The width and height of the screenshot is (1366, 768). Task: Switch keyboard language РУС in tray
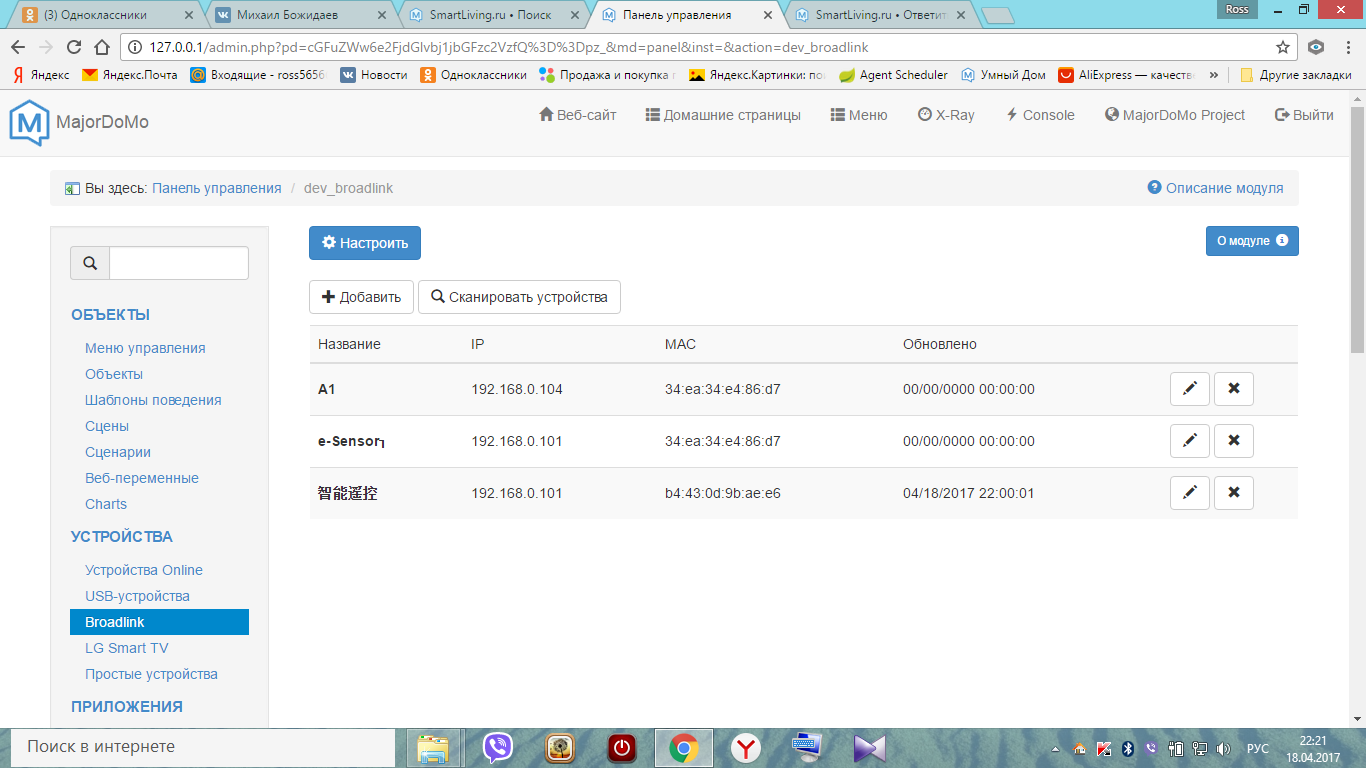point(1258,749)
